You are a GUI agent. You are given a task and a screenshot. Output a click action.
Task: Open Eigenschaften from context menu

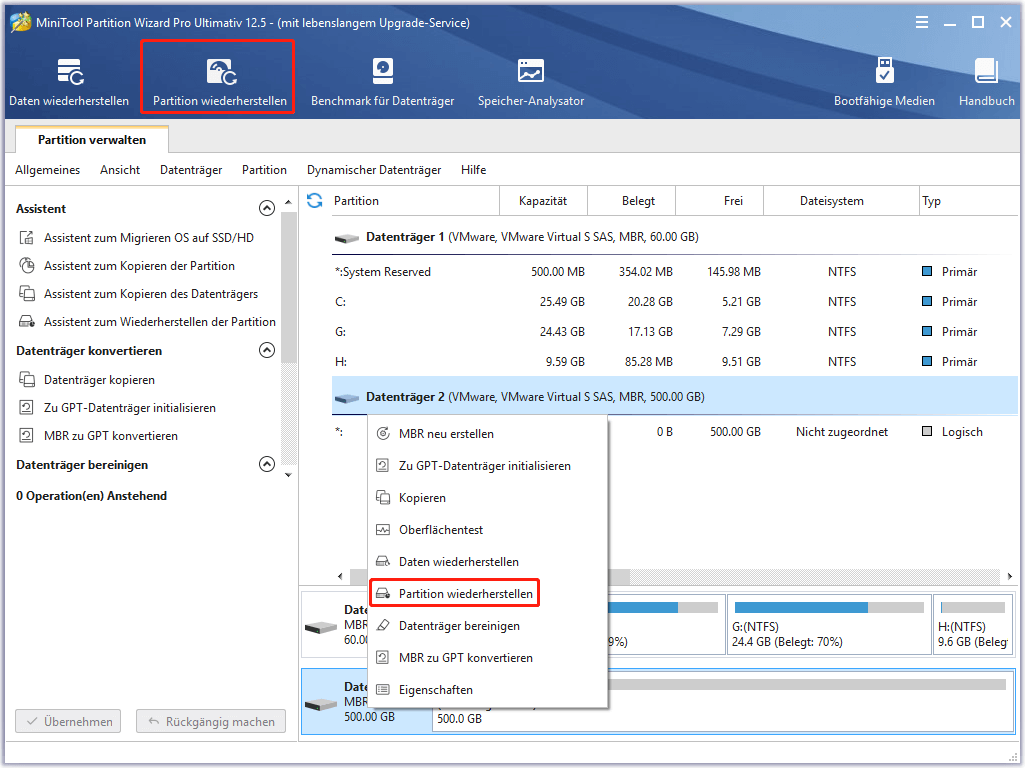tap(487, 690)
